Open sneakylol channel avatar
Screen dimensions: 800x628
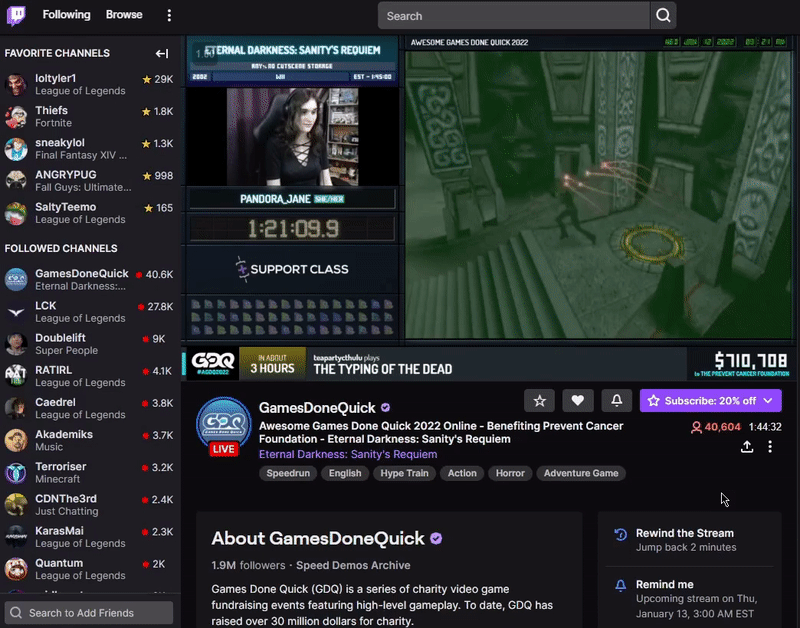[x=16, y=149]
